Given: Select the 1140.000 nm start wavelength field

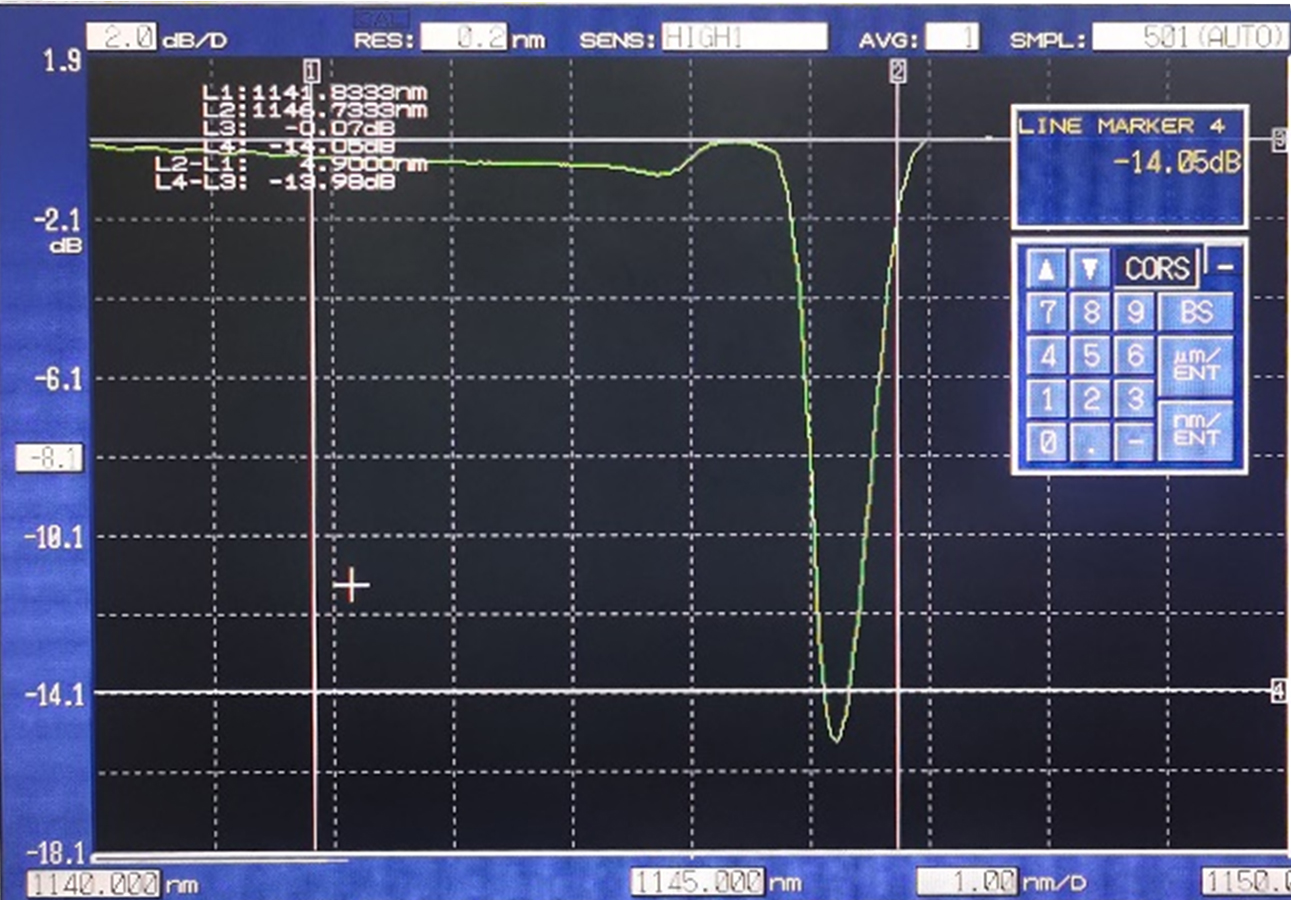Looking at the screenshot, I should tap(94, 884).
